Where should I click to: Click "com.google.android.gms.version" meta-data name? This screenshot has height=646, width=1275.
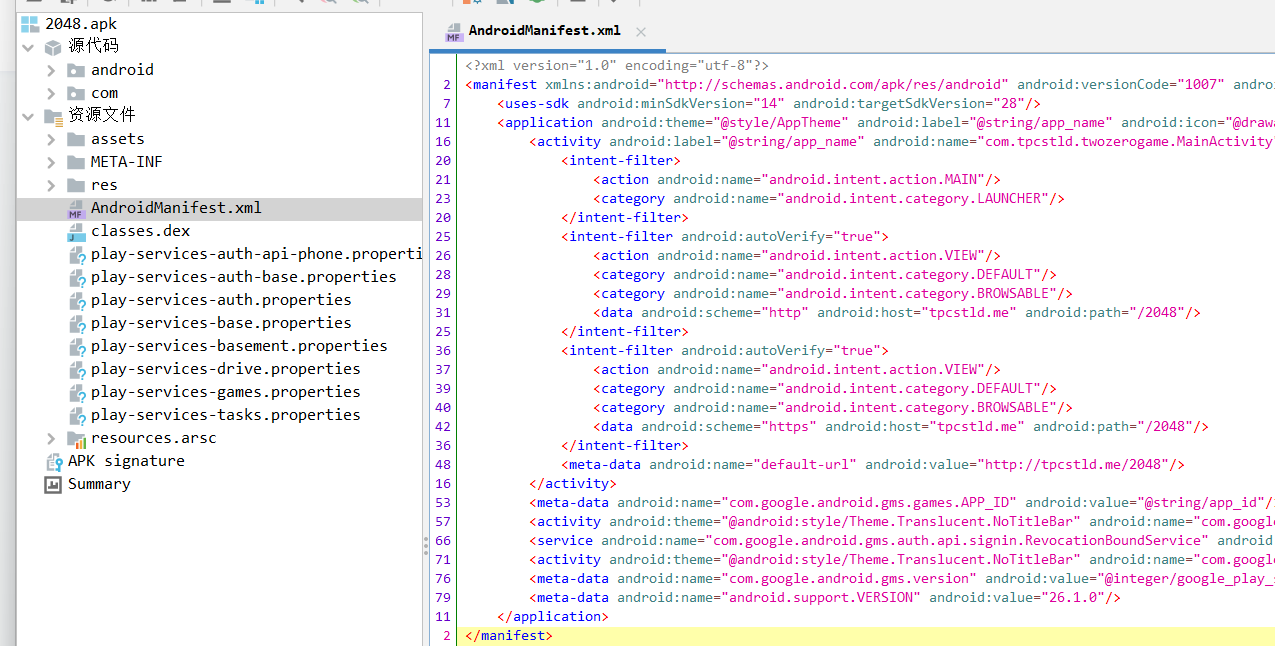coord(849,579)
